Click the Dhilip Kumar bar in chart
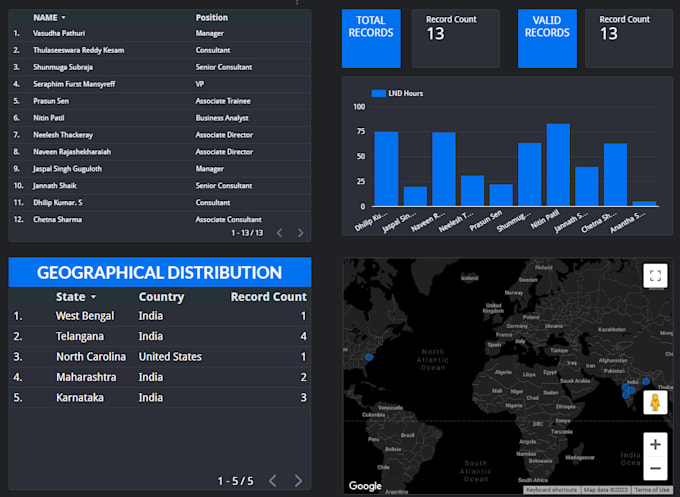 pos(386,169)
